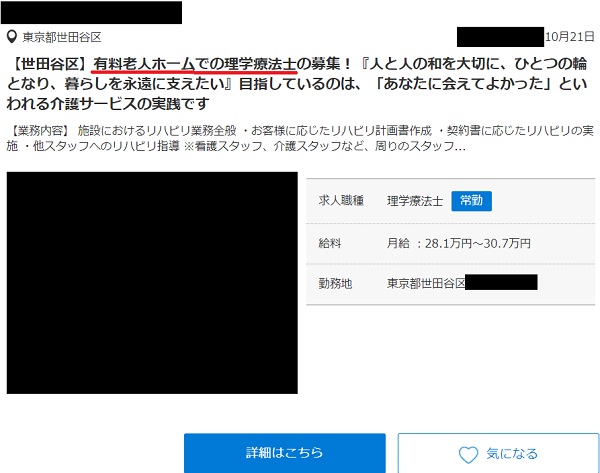The image size is (600, 473).
Task: Click the 常勤 employment type badge
Action: (471, 201)
